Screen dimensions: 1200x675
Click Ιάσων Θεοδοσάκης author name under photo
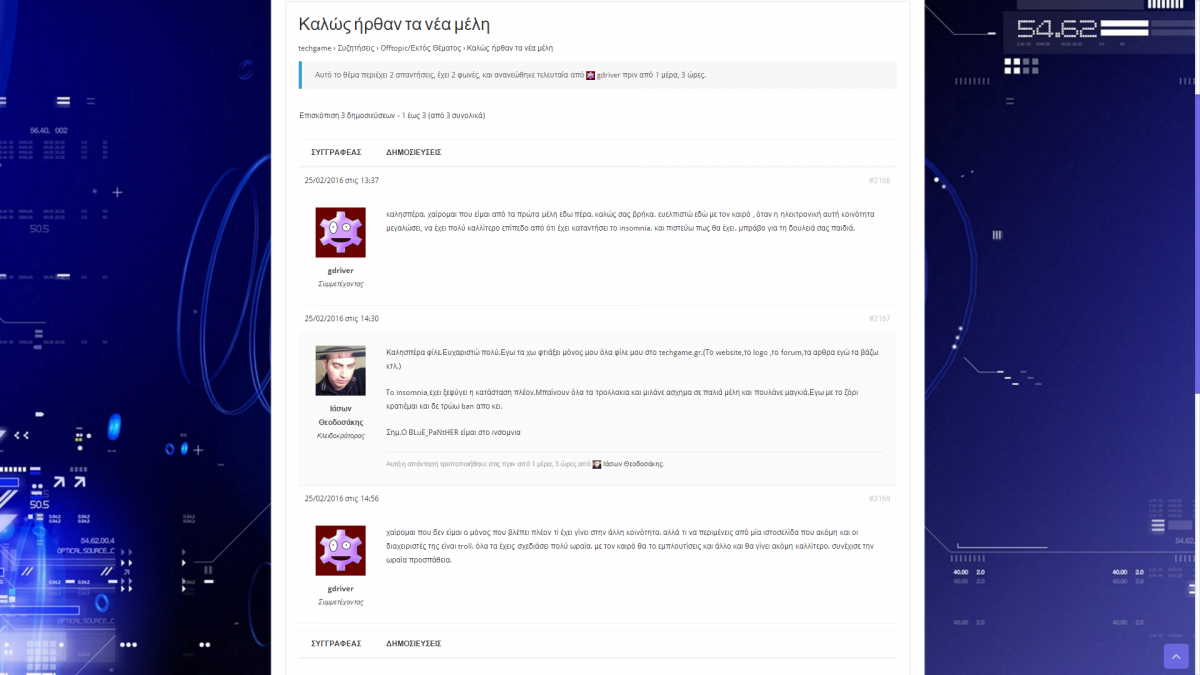tap(340, 415)
